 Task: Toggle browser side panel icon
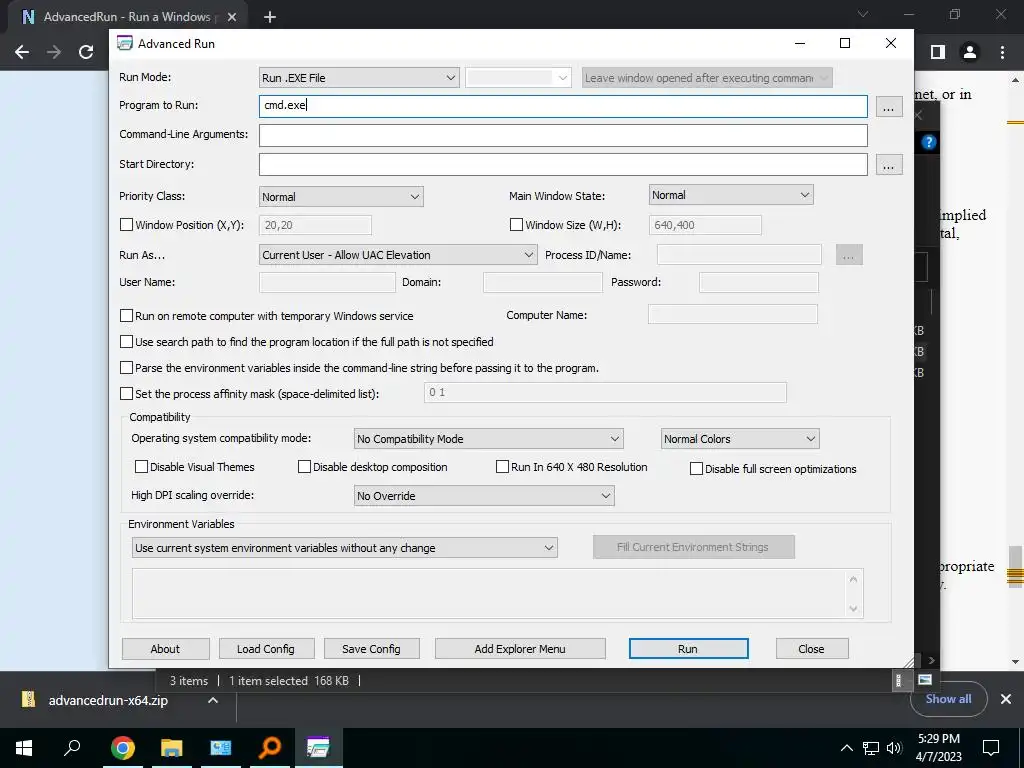pos(938,52)
